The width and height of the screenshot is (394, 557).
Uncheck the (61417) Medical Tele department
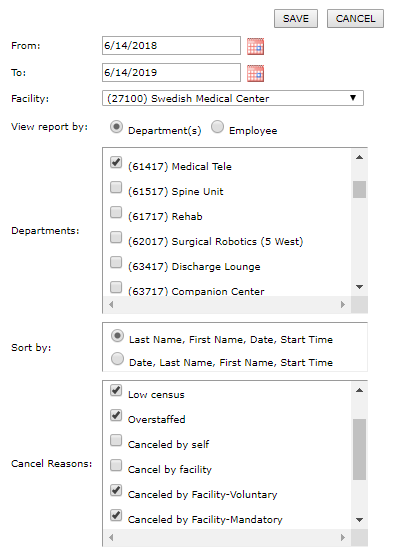116,162
